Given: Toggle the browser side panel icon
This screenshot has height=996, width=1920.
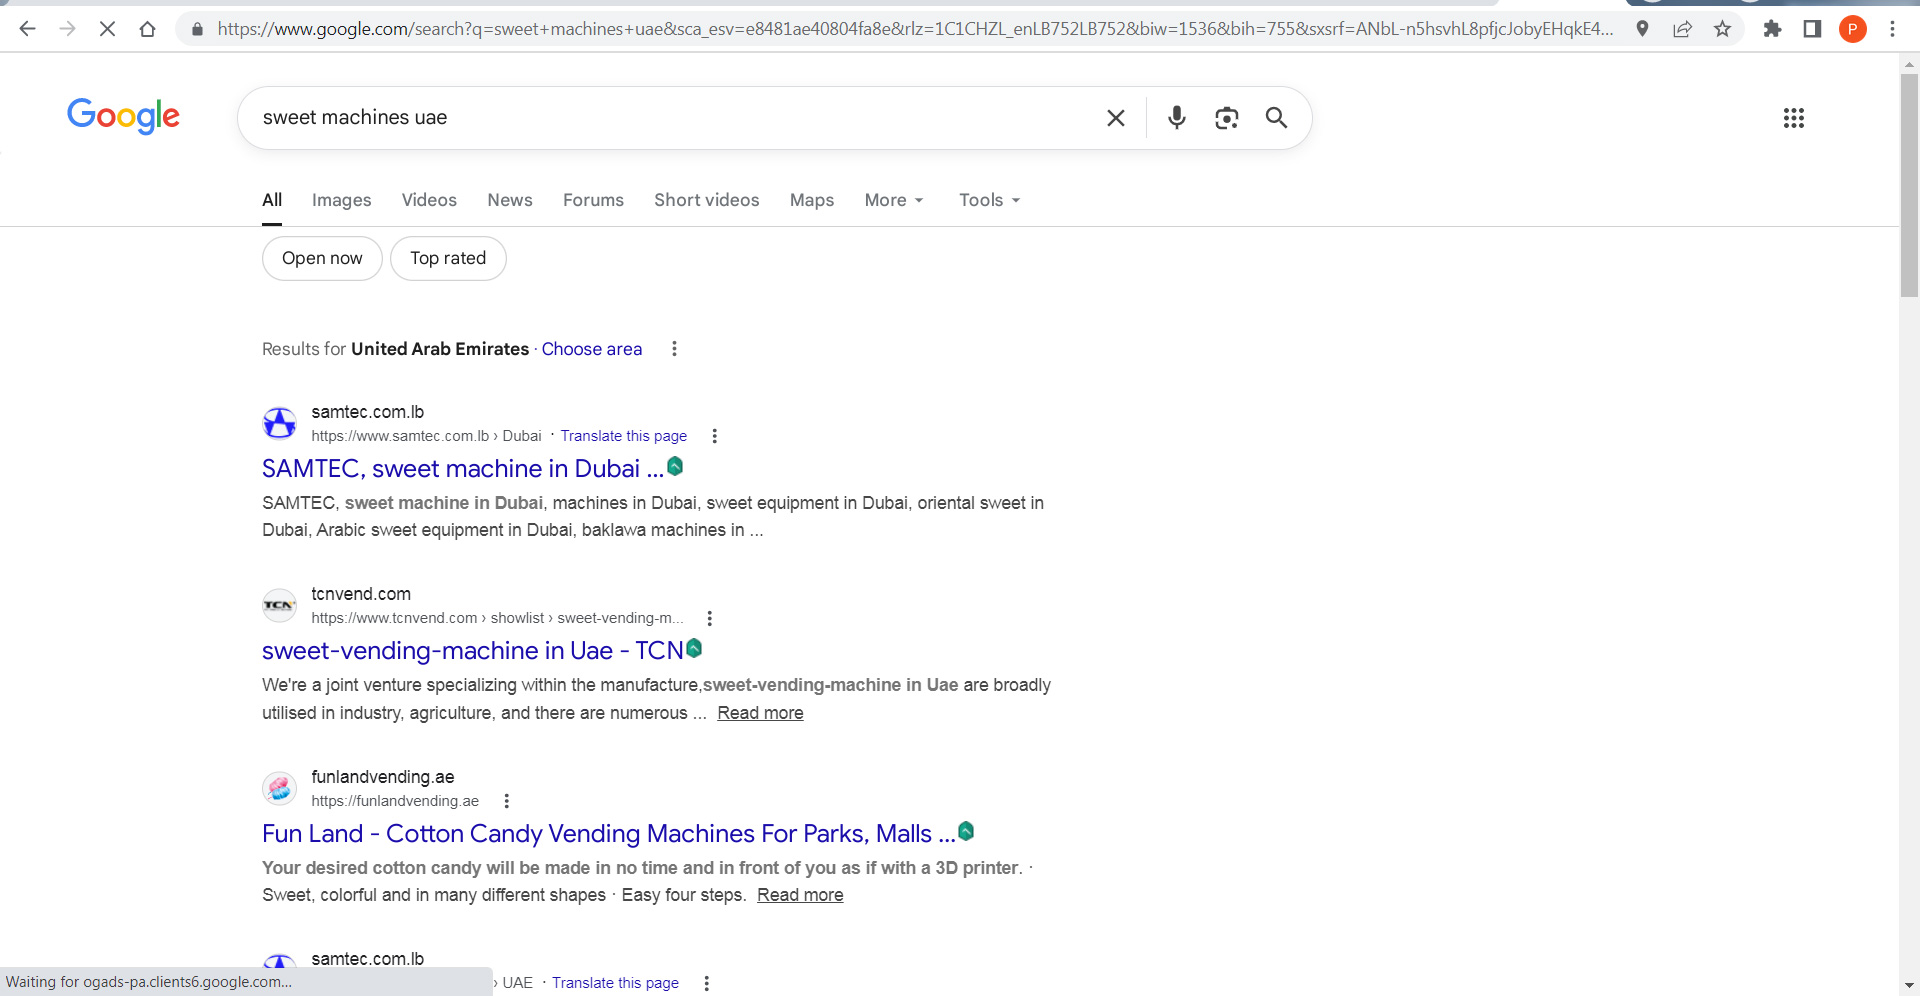Looking at the screenshot, I should tap(1812, 29).
